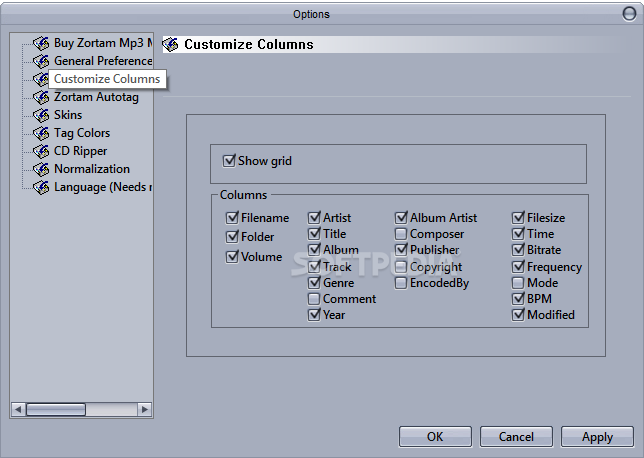Click the OK button

tap(435, 437)
